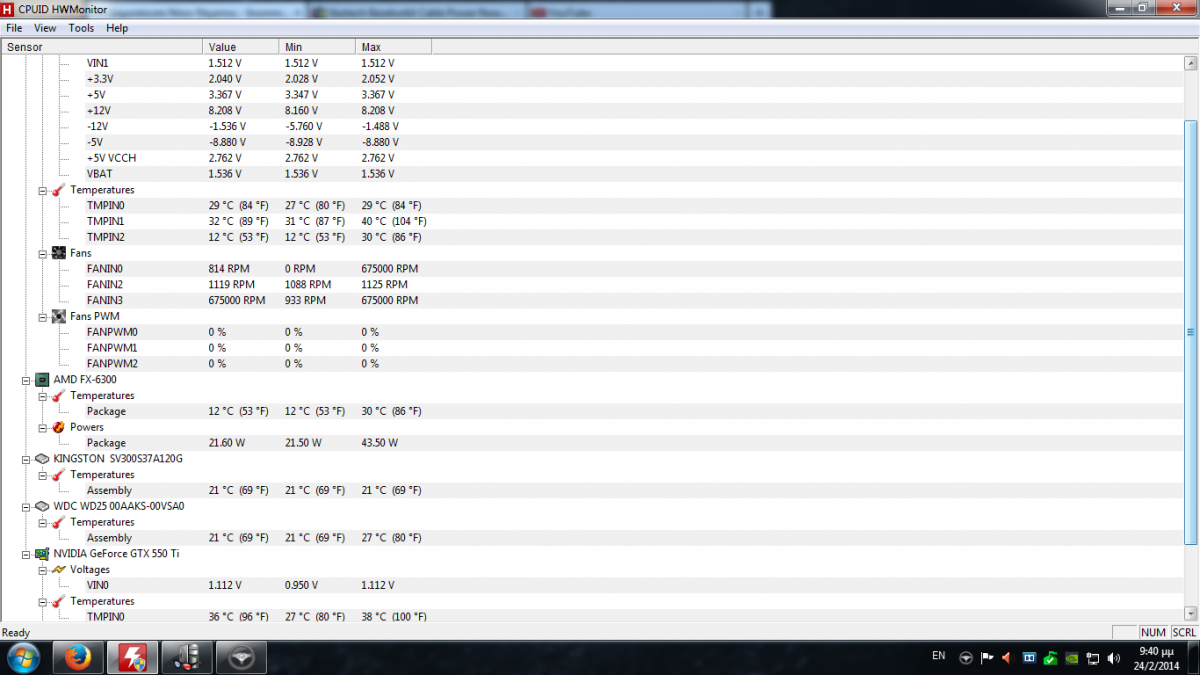This screenshot has height=675, width=1200.
Task: Open the Tools menu
Action: pyautogui.click(x=81, y=28)
